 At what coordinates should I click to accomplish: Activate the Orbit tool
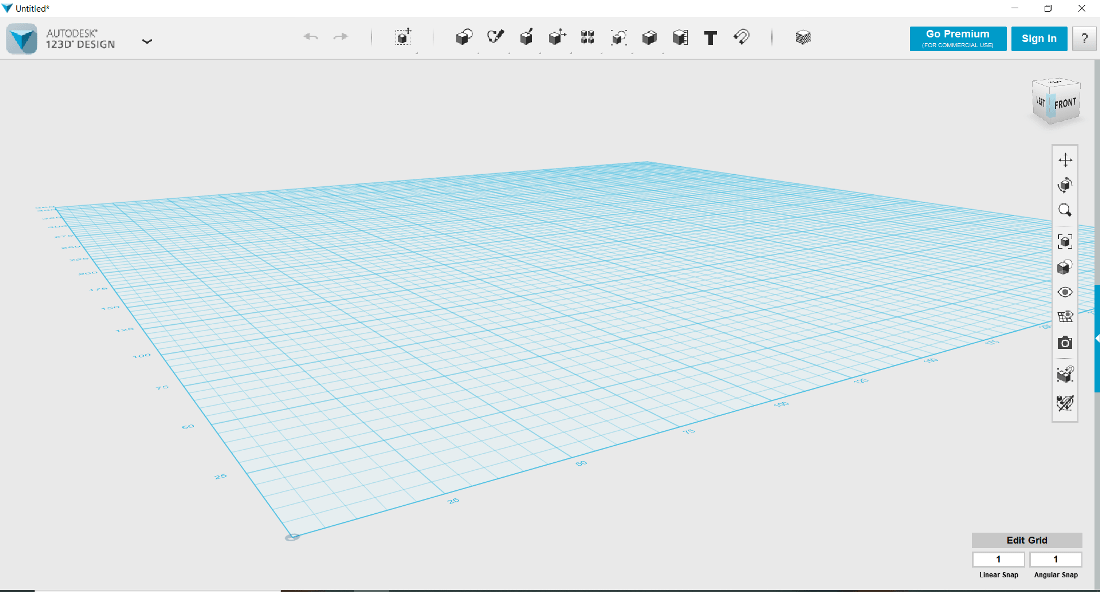(1065, 185)
